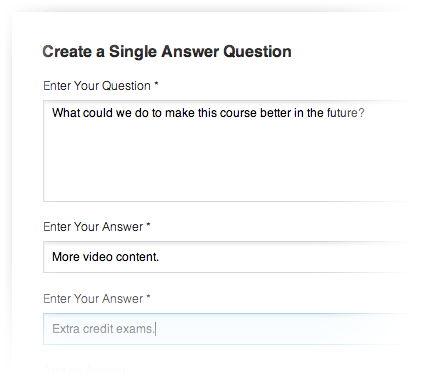Viewport: 421px width, 374px height.
Task: Focus the 'More video content.' answer field
Action: (227, 257)
